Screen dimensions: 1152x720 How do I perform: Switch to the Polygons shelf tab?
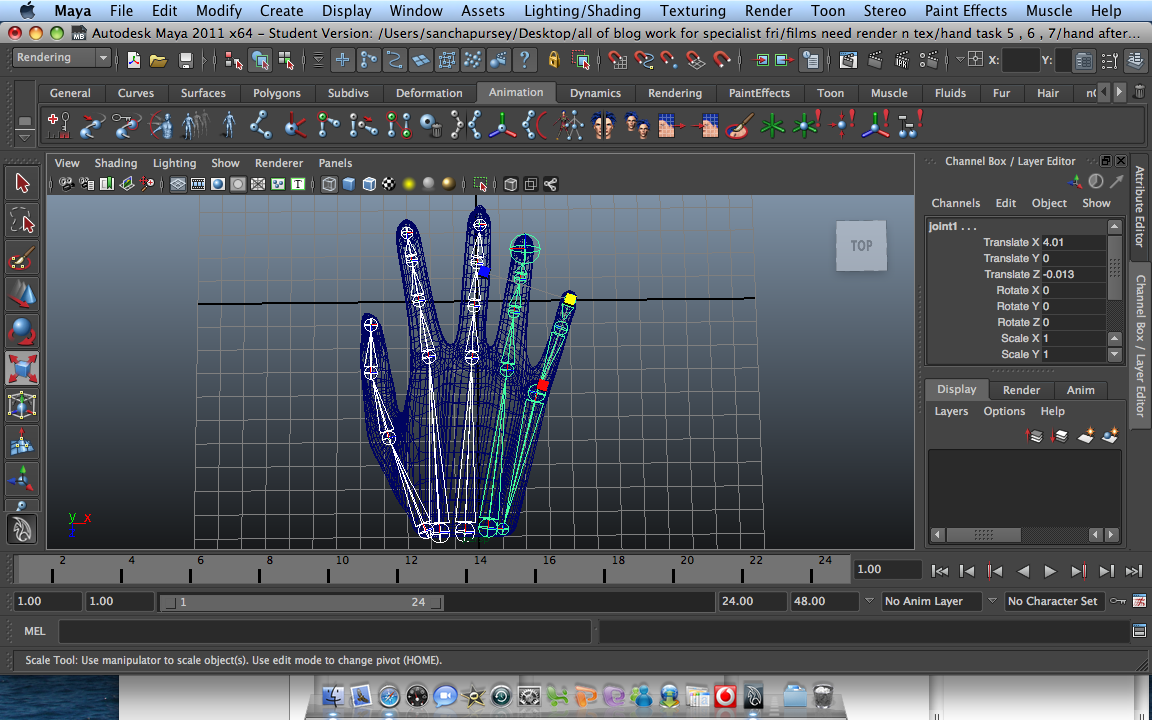[x=276, y=93]
